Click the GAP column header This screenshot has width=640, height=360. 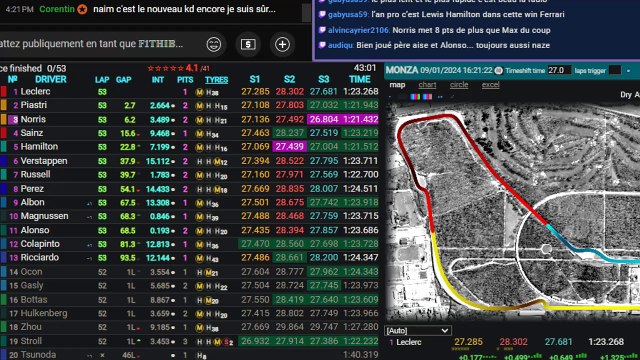click(x=123, y=80)
